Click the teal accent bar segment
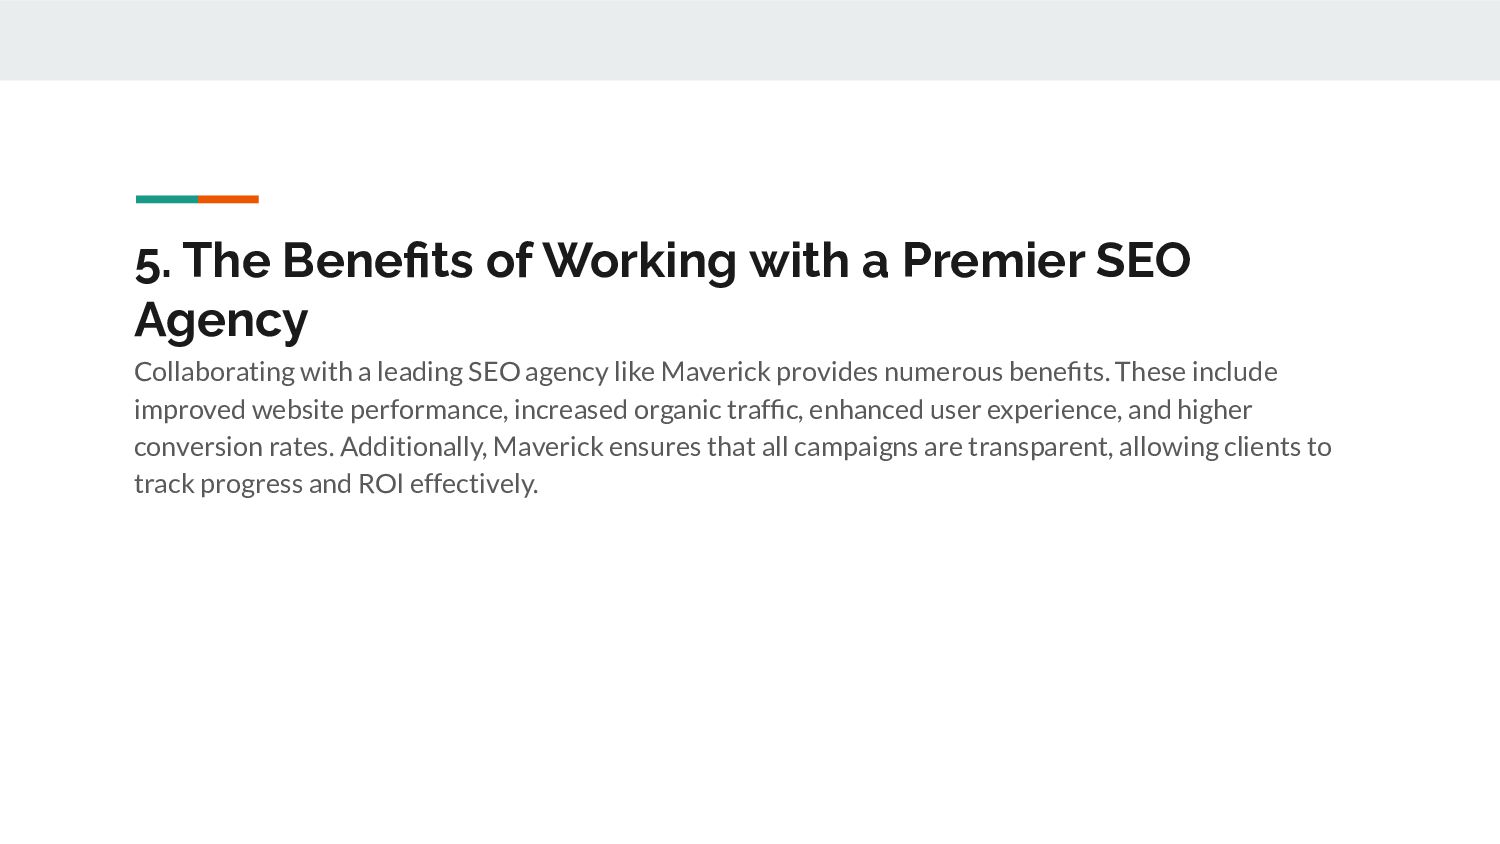Screen dimensions: 1500x844 click(x=166, y=199)
